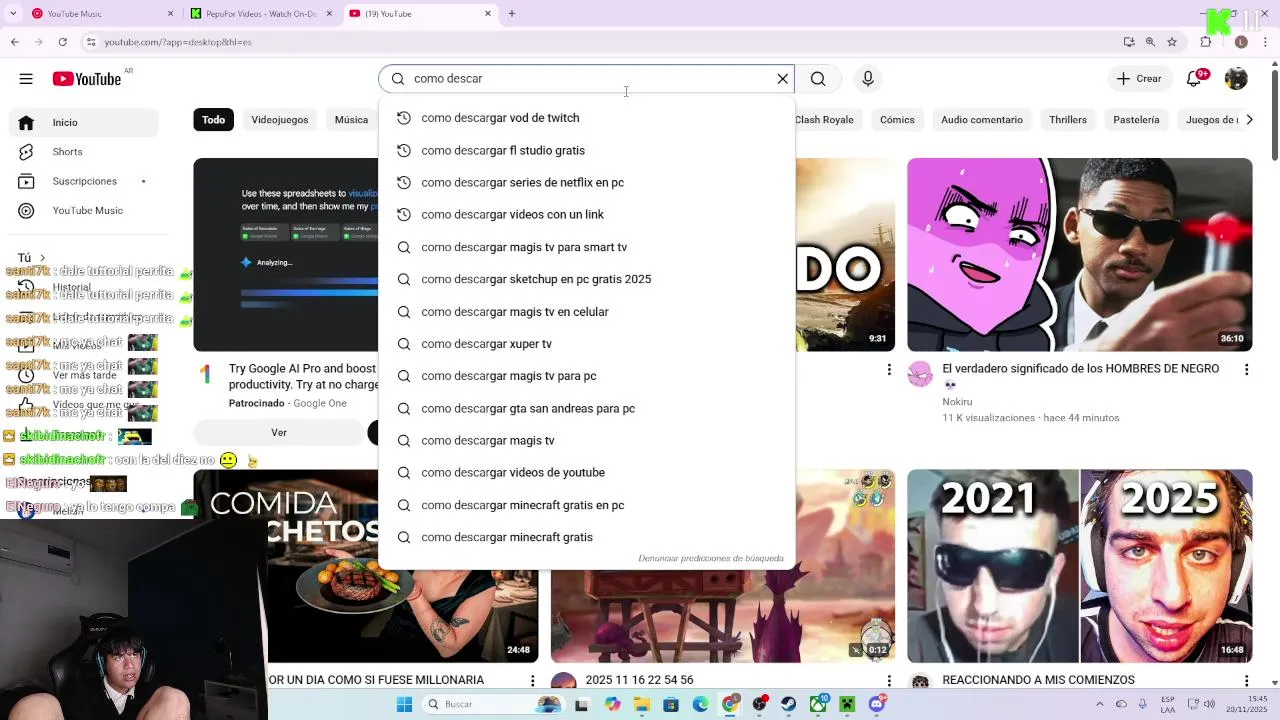Open Discord from the taskbar
This screenshot has height=720, width=1280.
click(877, 704)
